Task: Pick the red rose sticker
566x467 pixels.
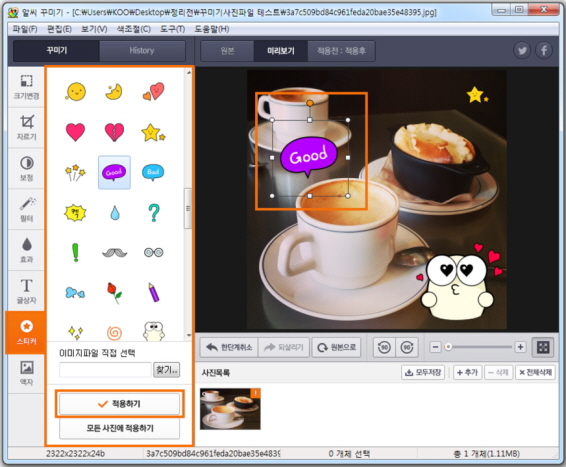Action: point(114,293)
